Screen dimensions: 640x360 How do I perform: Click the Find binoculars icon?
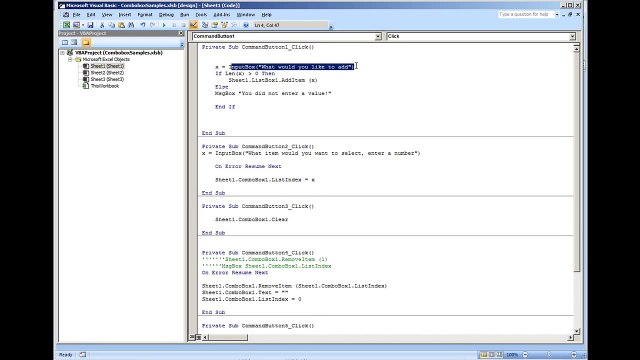(x=131, y=25)
